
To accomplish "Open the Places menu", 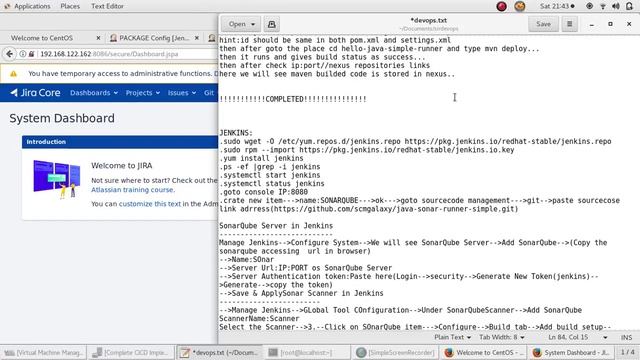I will pyautogui.click(x=70, y=6).
